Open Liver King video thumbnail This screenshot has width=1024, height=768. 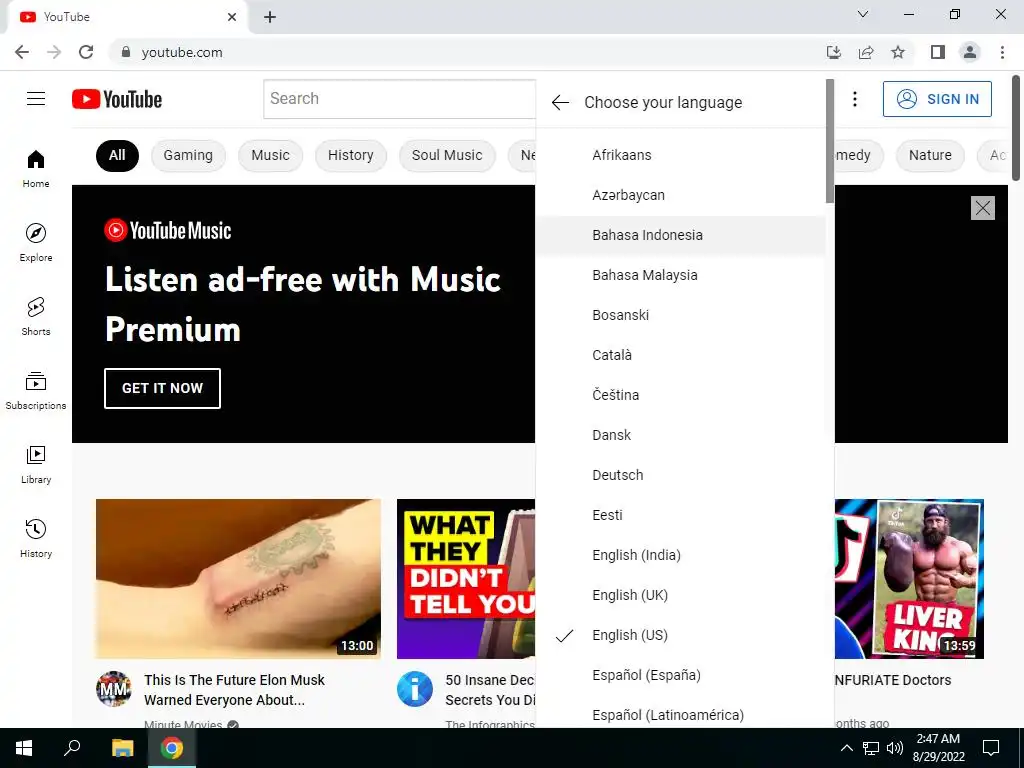[x=909, y=579]
